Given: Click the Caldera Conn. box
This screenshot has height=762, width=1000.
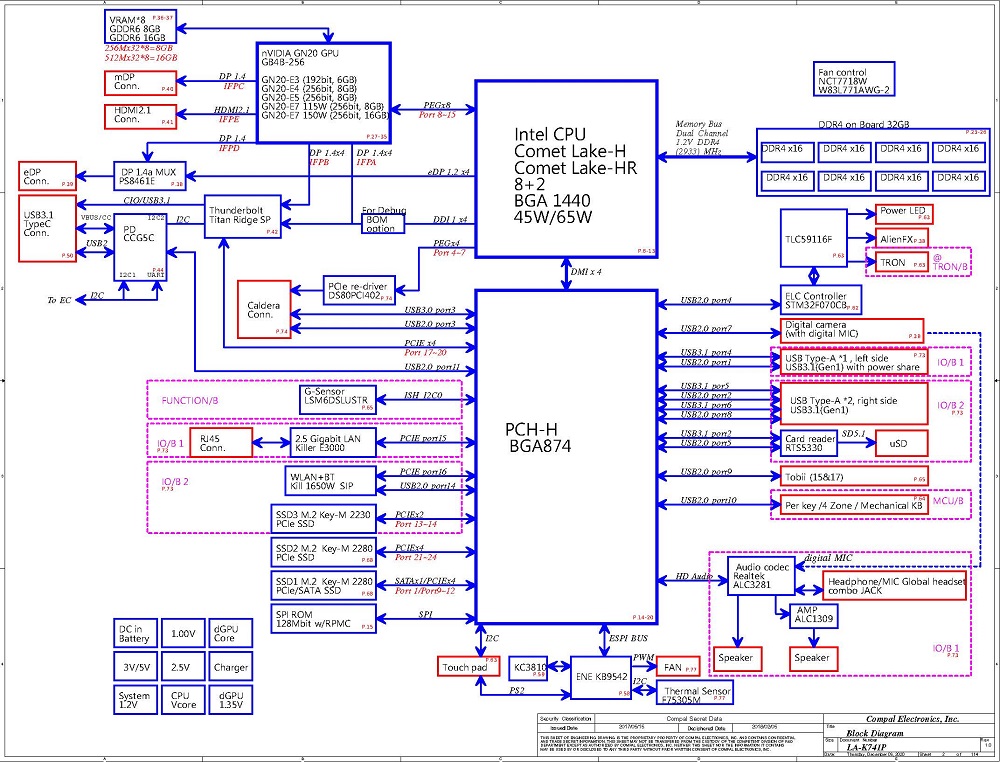Looking at the screenshot, I should coord(264,309).
